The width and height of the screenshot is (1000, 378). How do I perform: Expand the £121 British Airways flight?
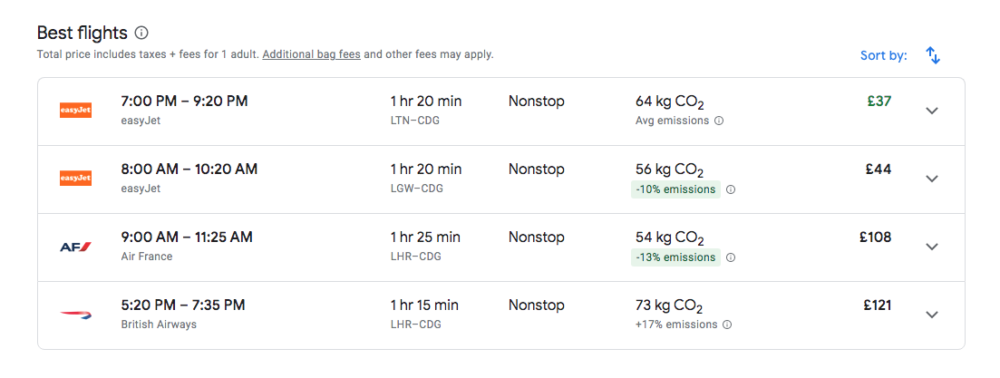[x=932, y=315]
